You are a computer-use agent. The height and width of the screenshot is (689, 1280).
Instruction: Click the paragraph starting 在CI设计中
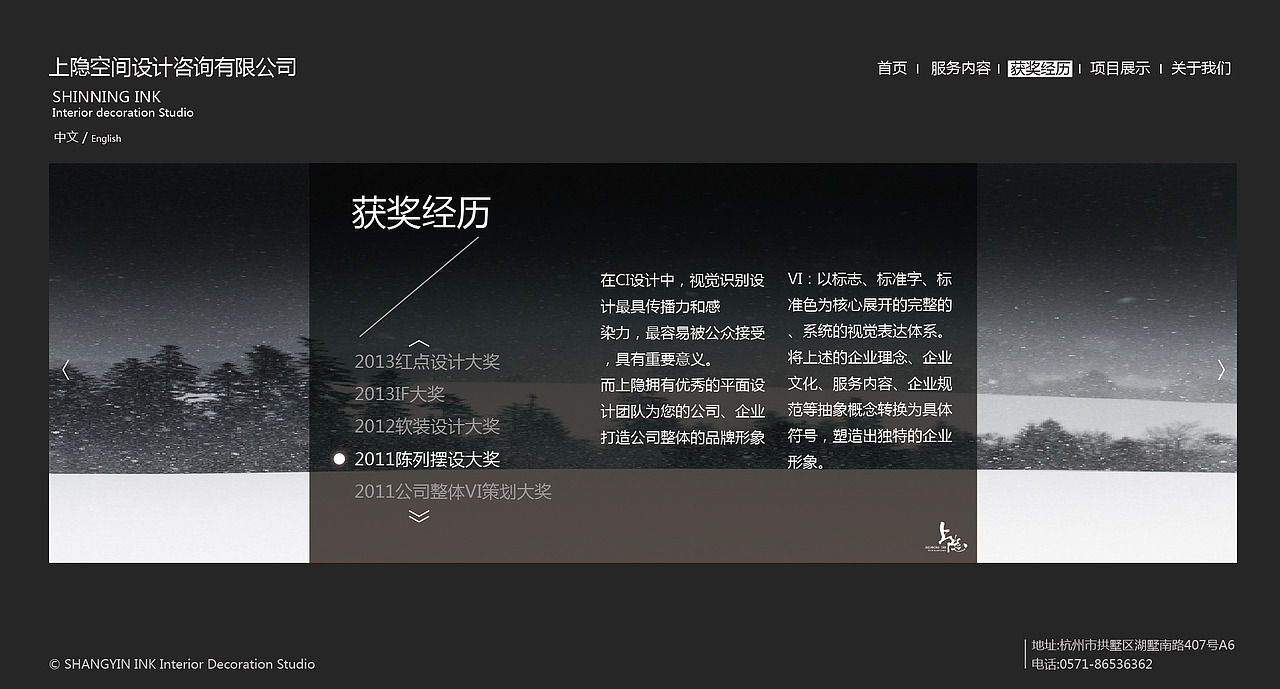tap(683, 358)
